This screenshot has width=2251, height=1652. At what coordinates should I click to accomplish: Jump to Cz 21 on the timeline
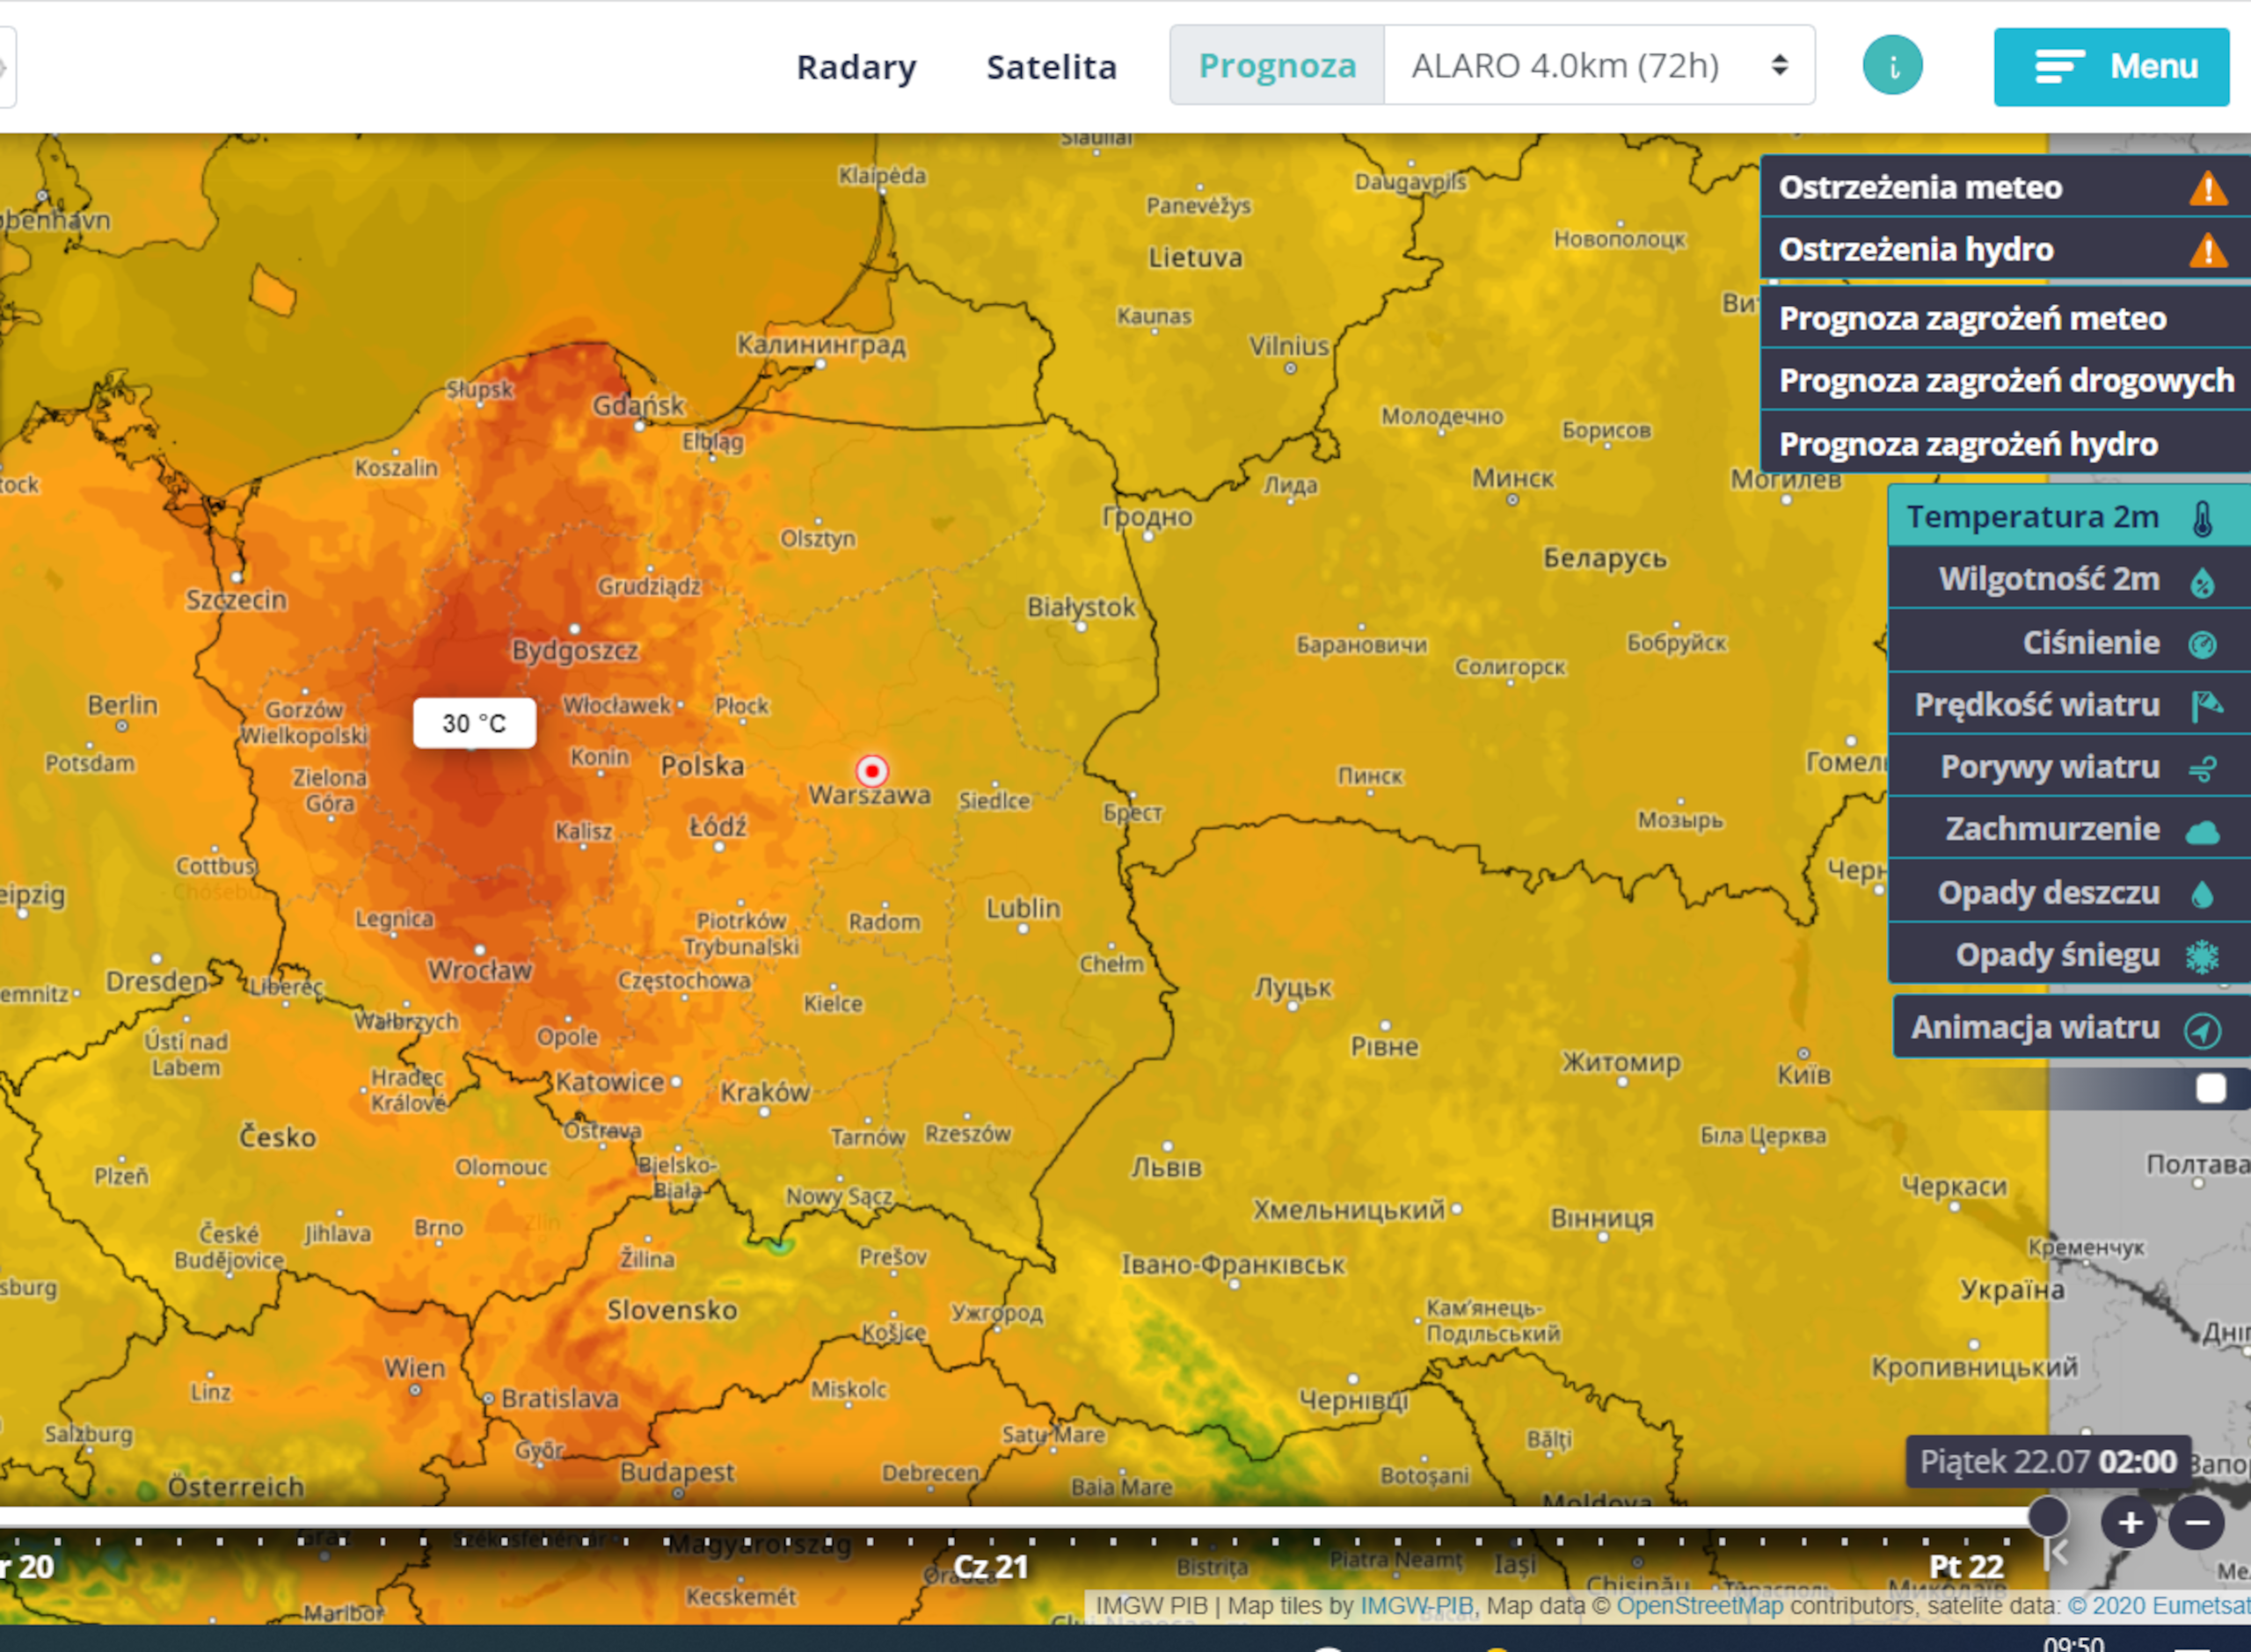tap(990, 1567)
